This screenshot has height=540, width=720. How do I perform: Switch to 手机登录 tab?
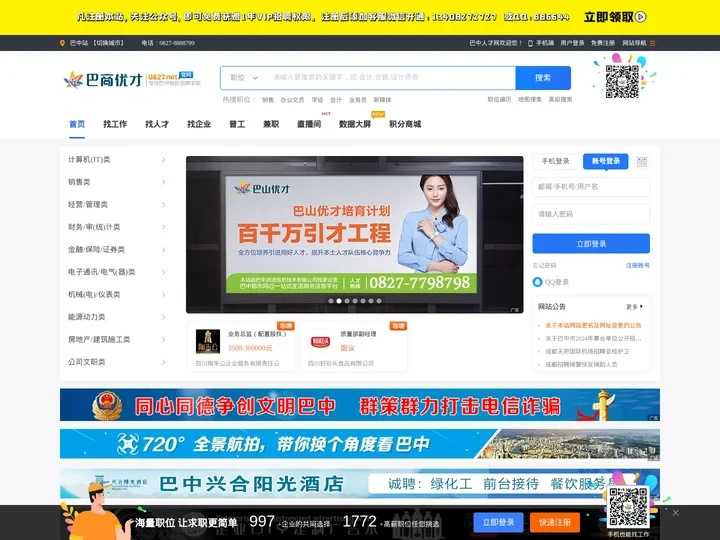(x=555, y=161)
